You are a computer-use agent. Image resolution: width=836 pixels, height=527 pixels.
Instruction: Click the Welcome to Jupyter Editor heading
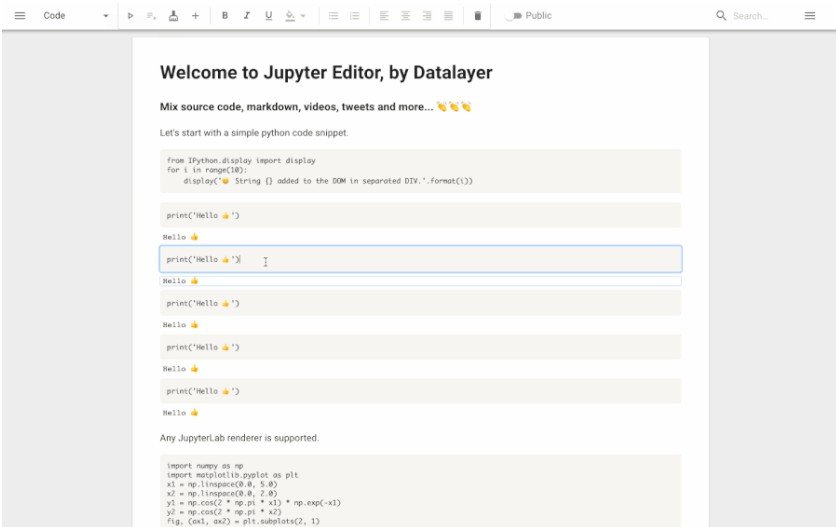pos(326,73)
